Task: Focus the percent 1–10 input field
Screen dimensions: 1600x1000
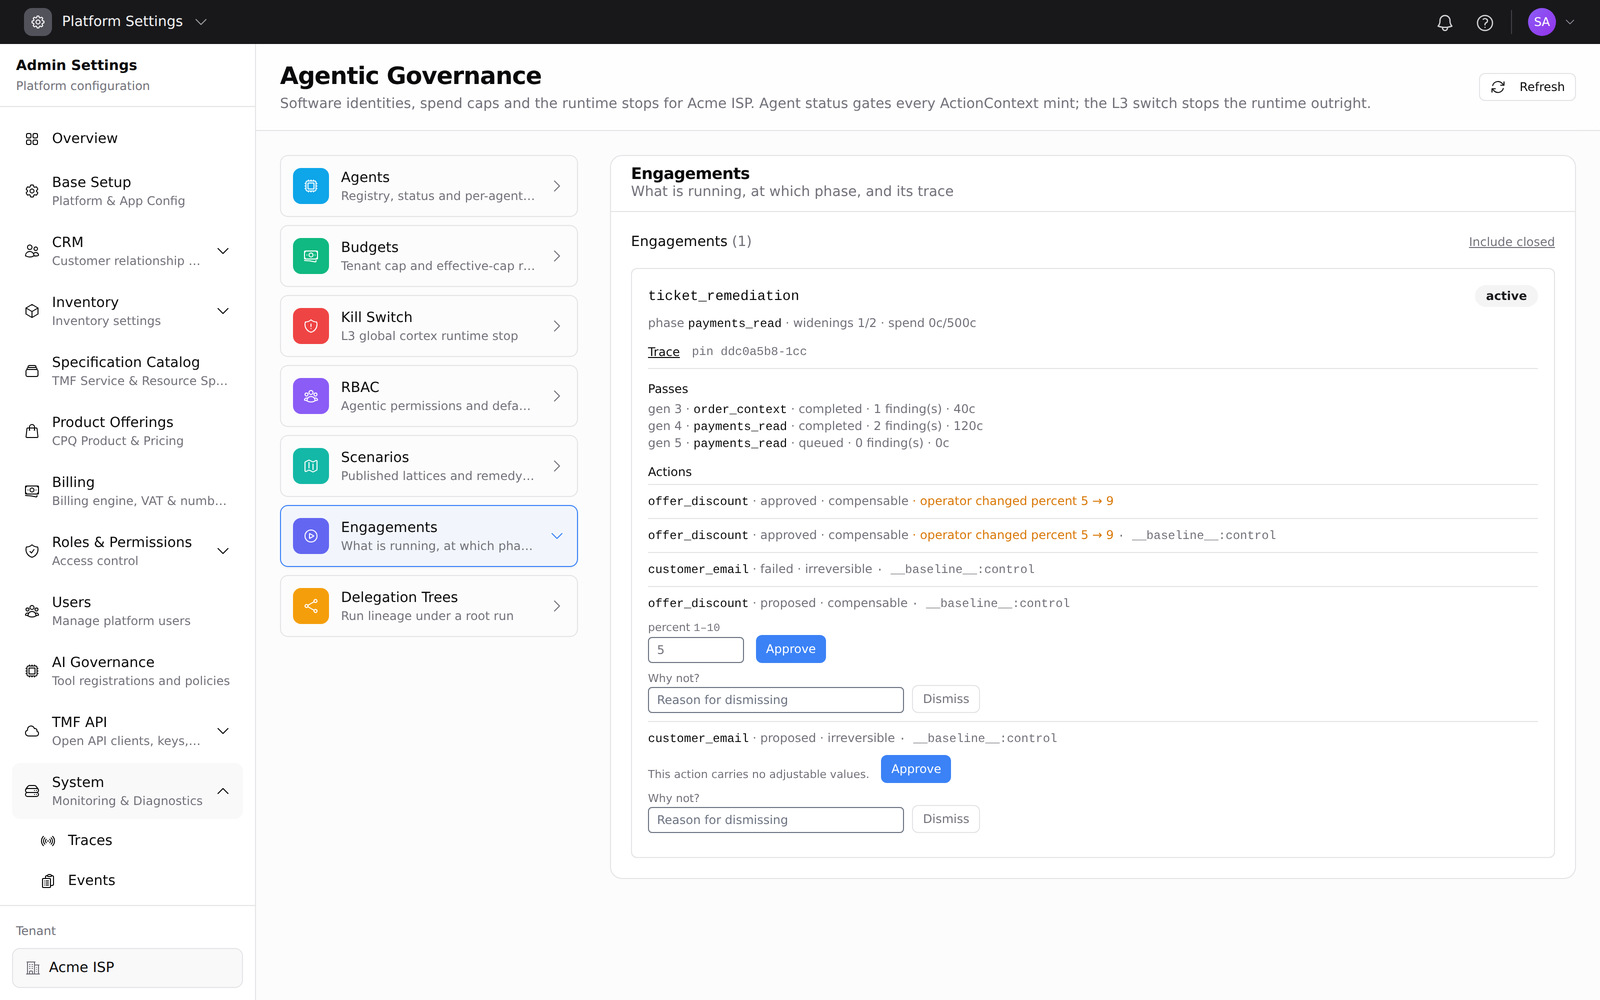Action: pyautogui.click(x=696, y=650)
